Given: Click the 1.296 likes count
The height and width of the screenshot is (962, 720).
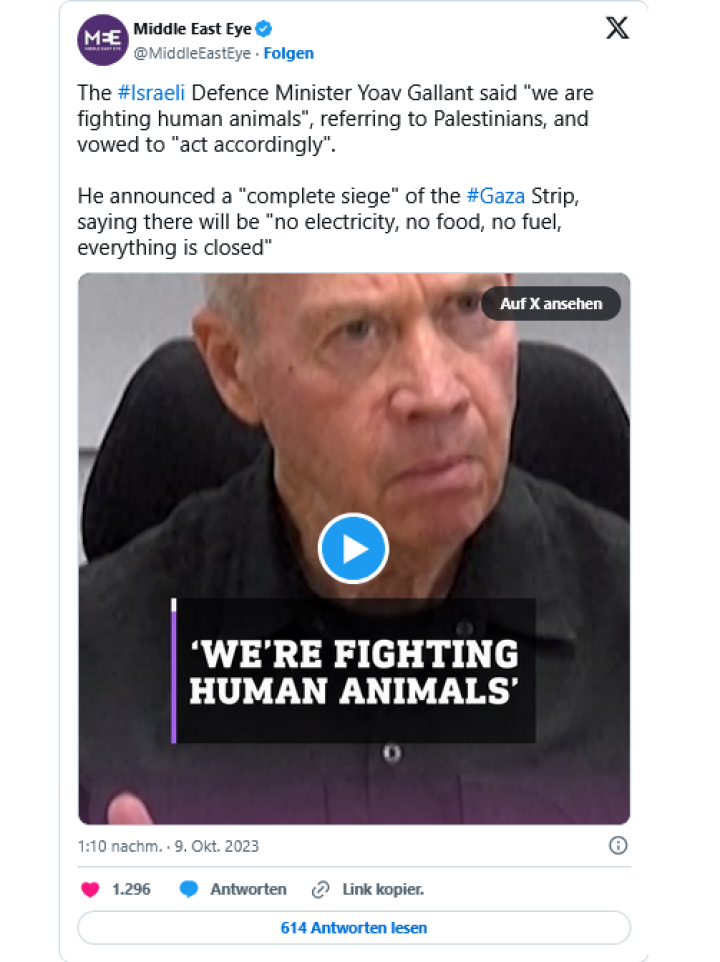Looking at the screenshot, I should pos(131,889).
